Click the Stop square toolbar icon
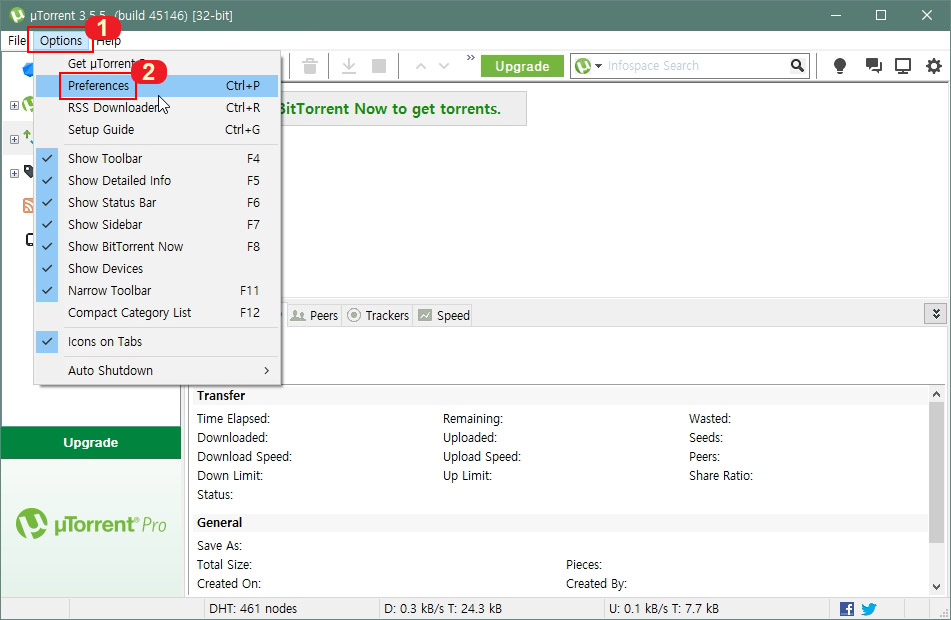The image size is (951, 620). [379, 66]
